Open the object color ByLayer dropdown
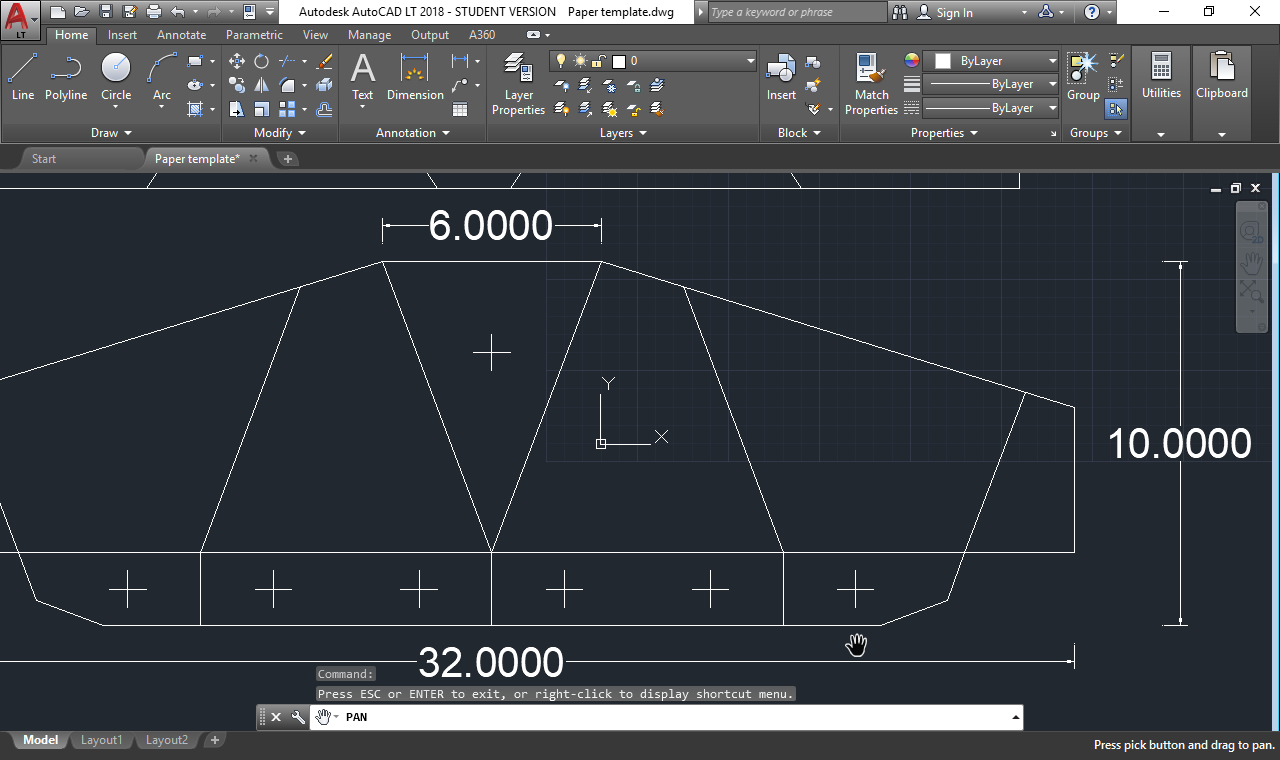 pos(991,61)
